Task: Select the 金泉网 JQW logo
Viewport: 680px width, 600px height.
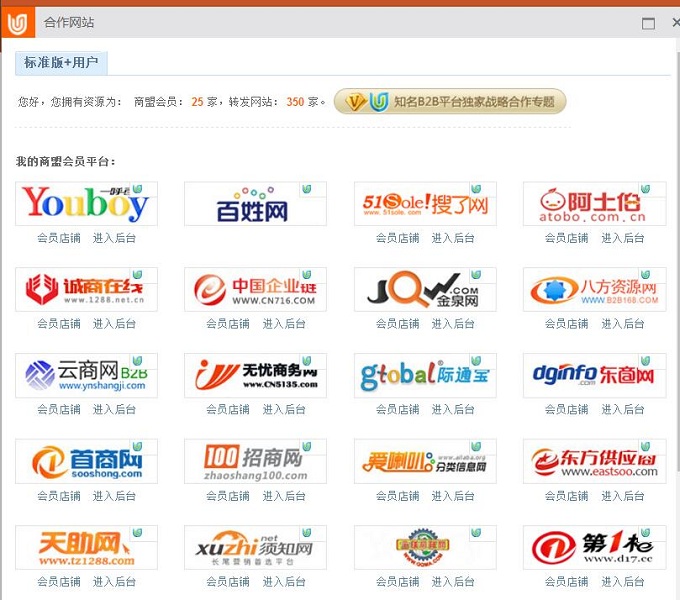Action: [x=425, y=290]
